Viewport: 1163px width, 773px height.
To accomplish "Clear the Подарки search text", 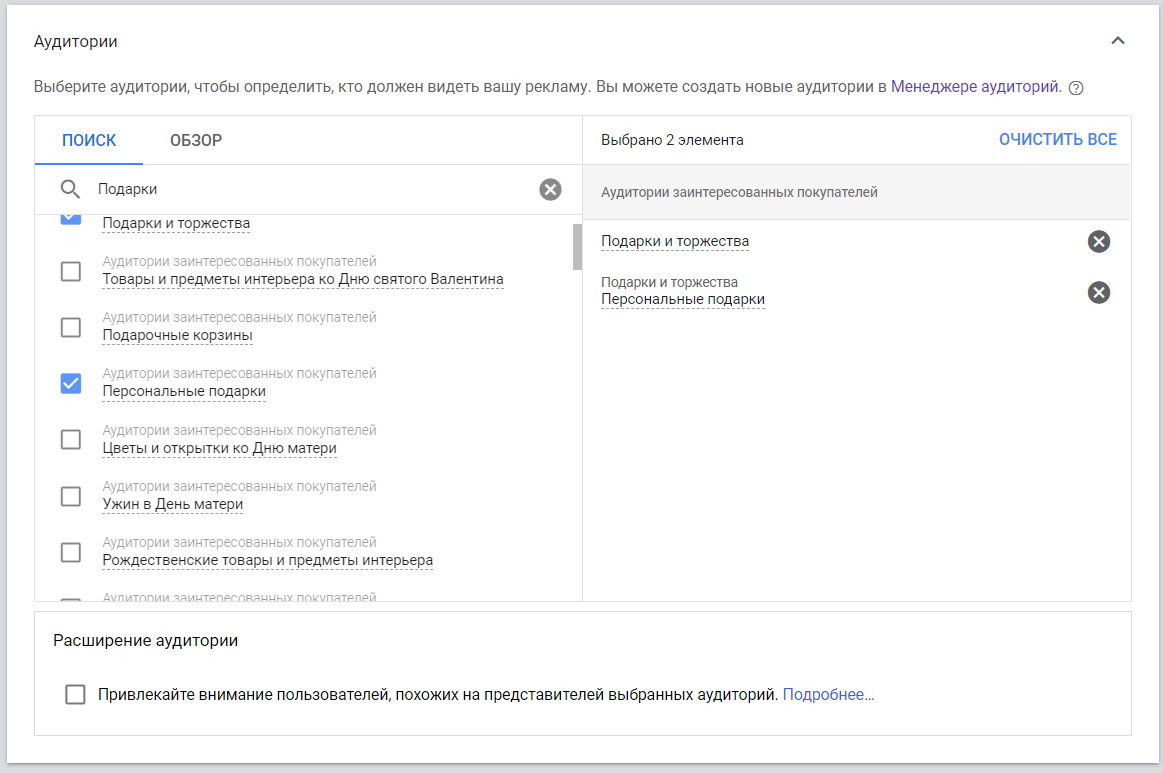I will [x=550, y=189].
